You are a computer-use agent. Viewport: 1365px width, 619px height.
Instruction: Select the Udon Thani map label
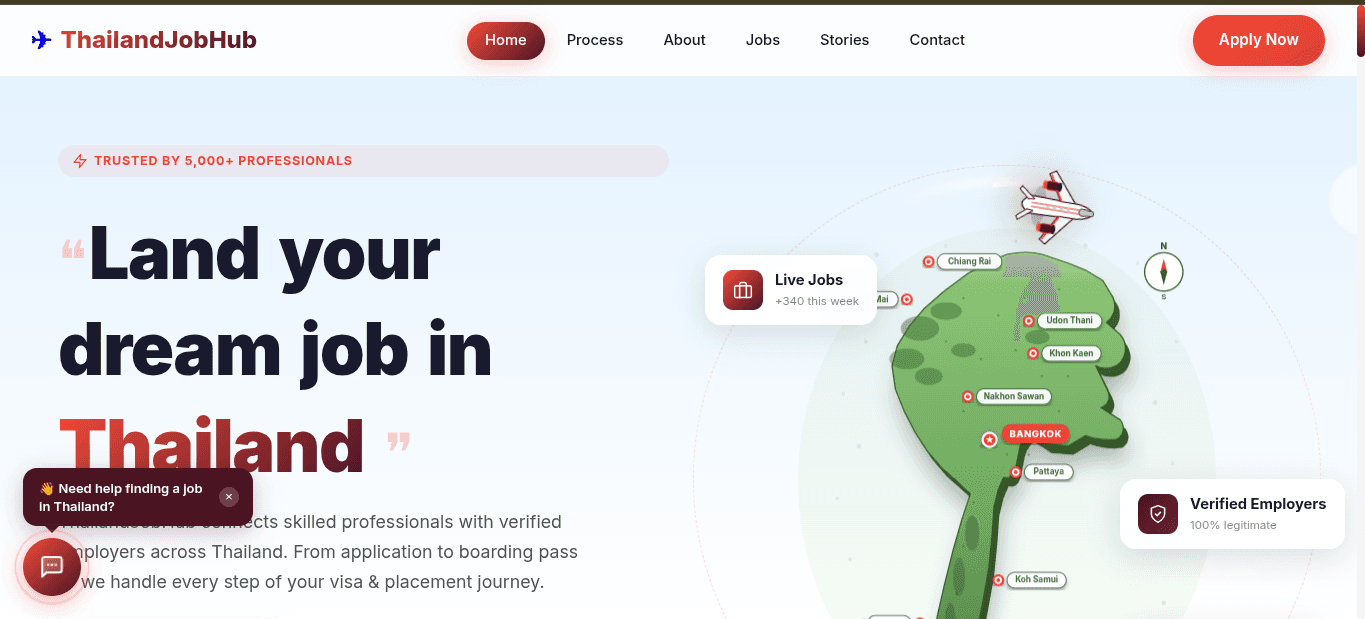(x=1069, y=321)
